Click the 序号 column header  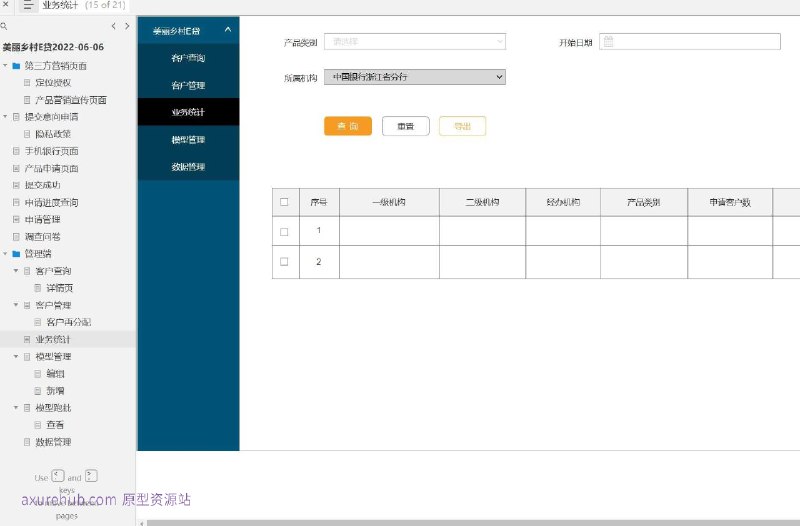(x=319, y=202)
